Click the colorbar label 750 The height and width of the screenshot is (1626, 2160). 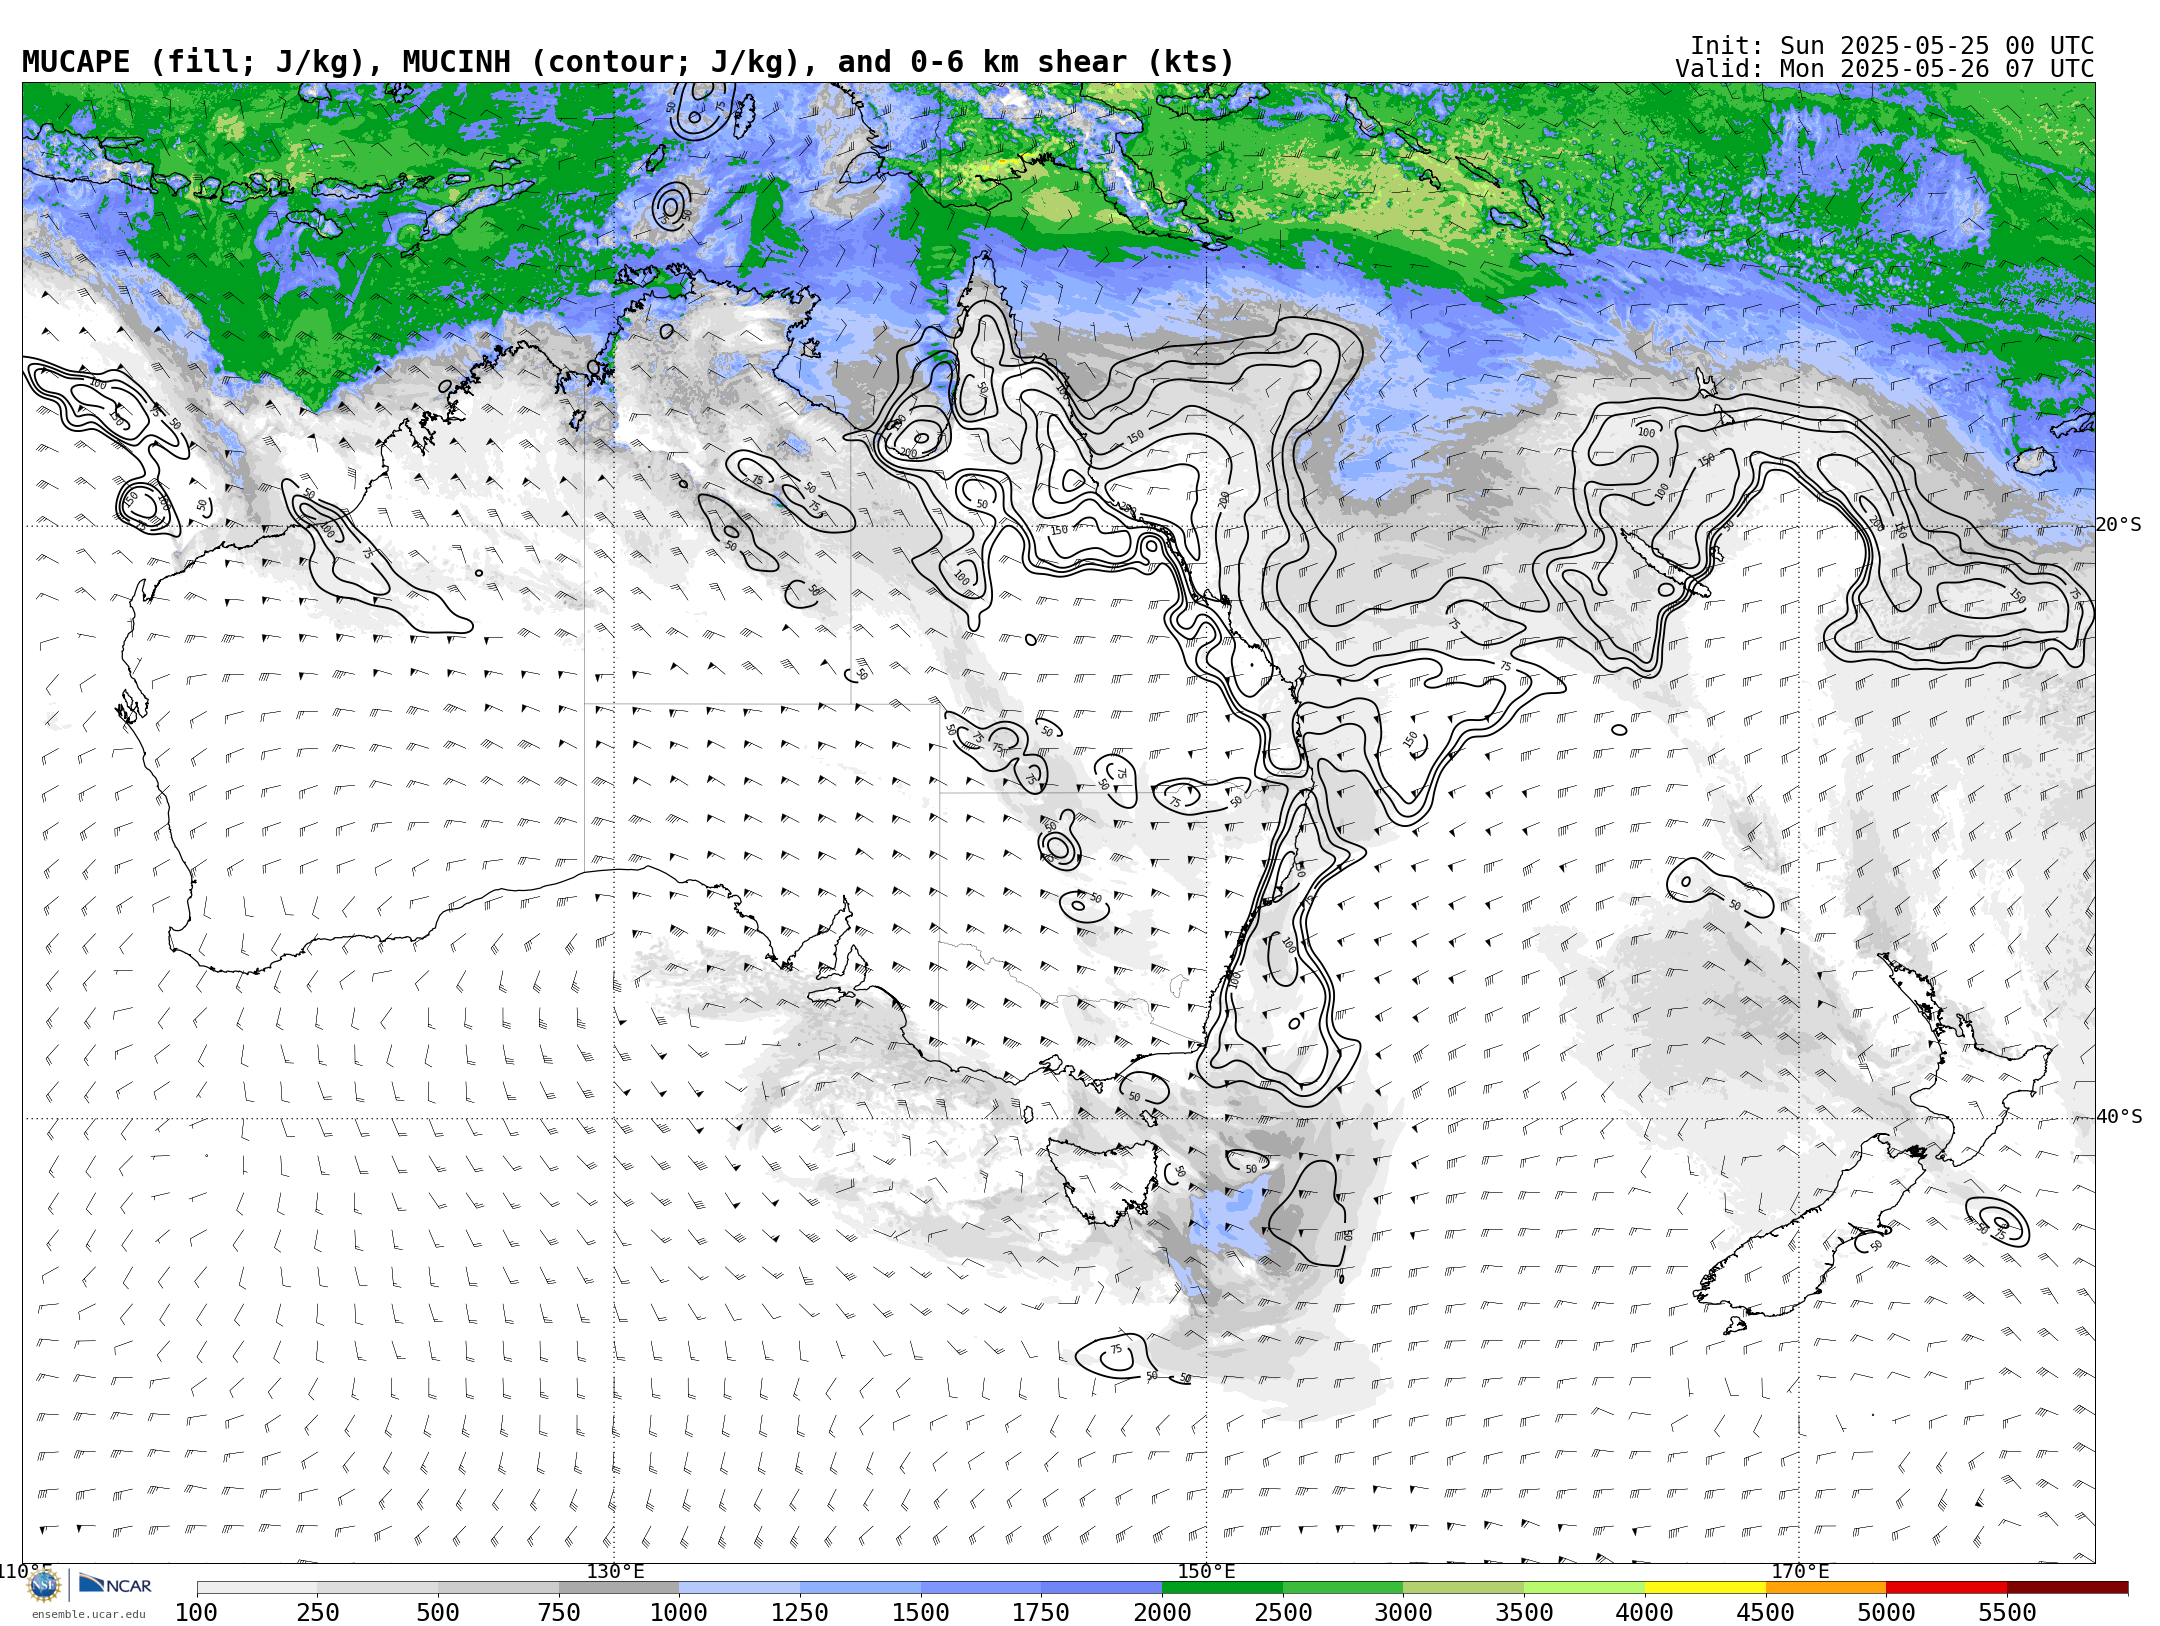(x=559, y=1612)
